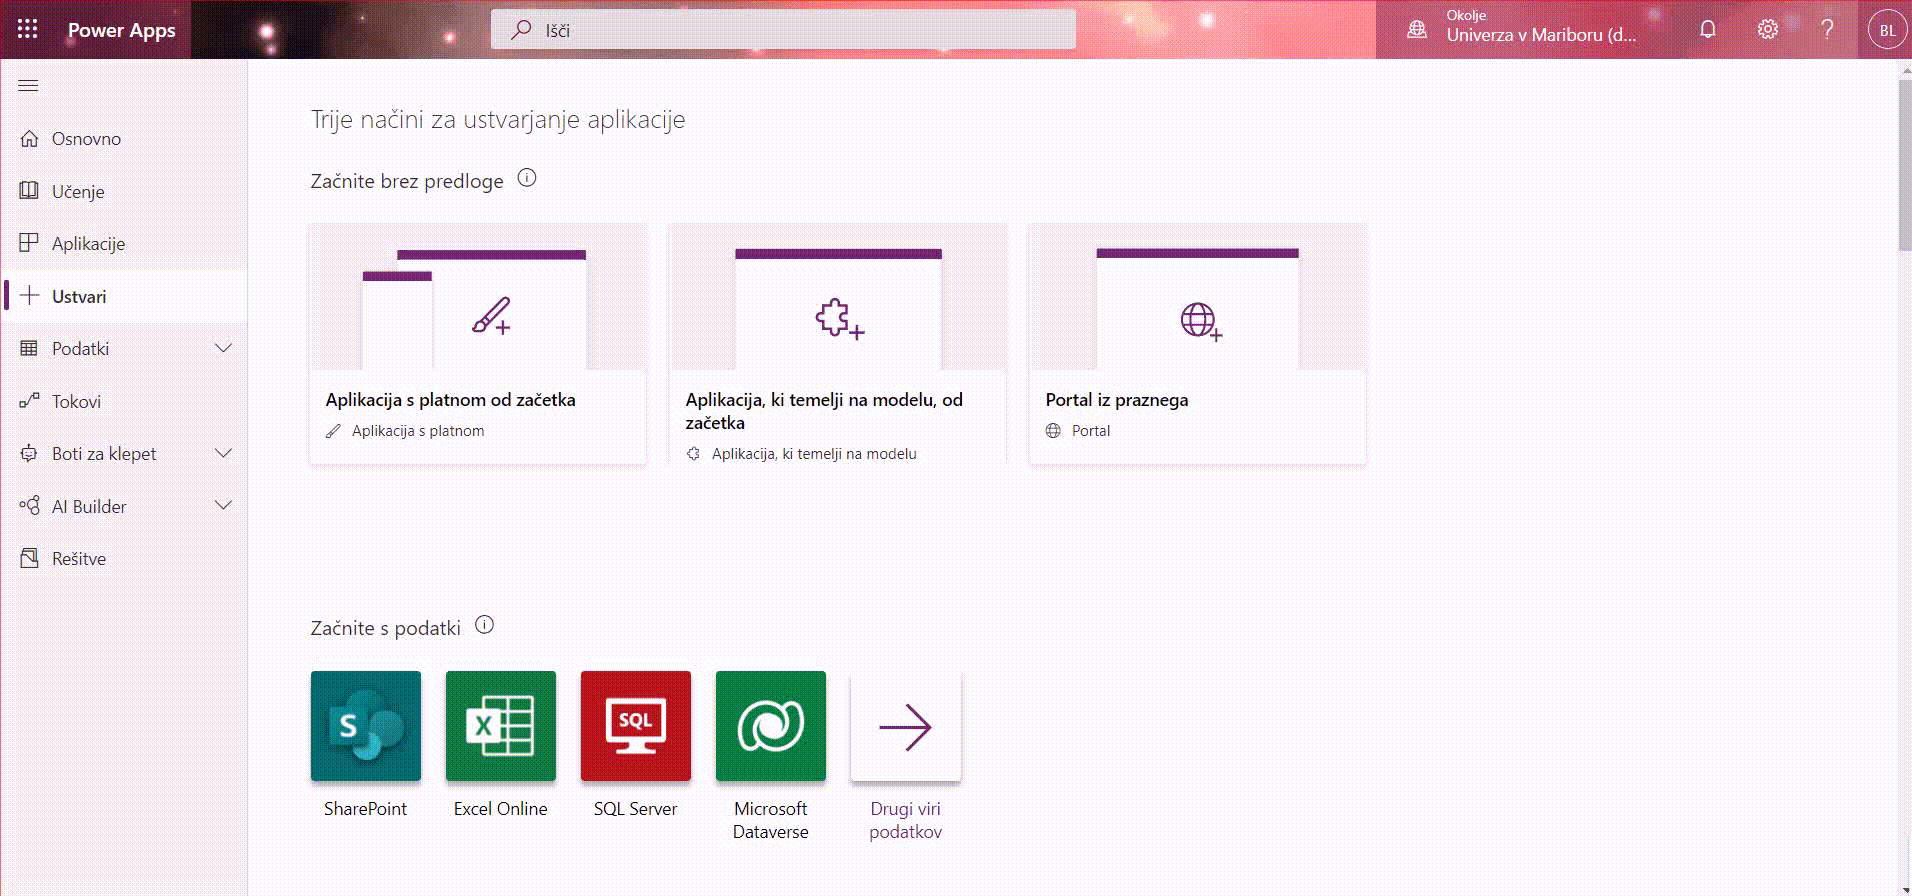Expand the Boti za klepet chevron

(x=224, y=453)
